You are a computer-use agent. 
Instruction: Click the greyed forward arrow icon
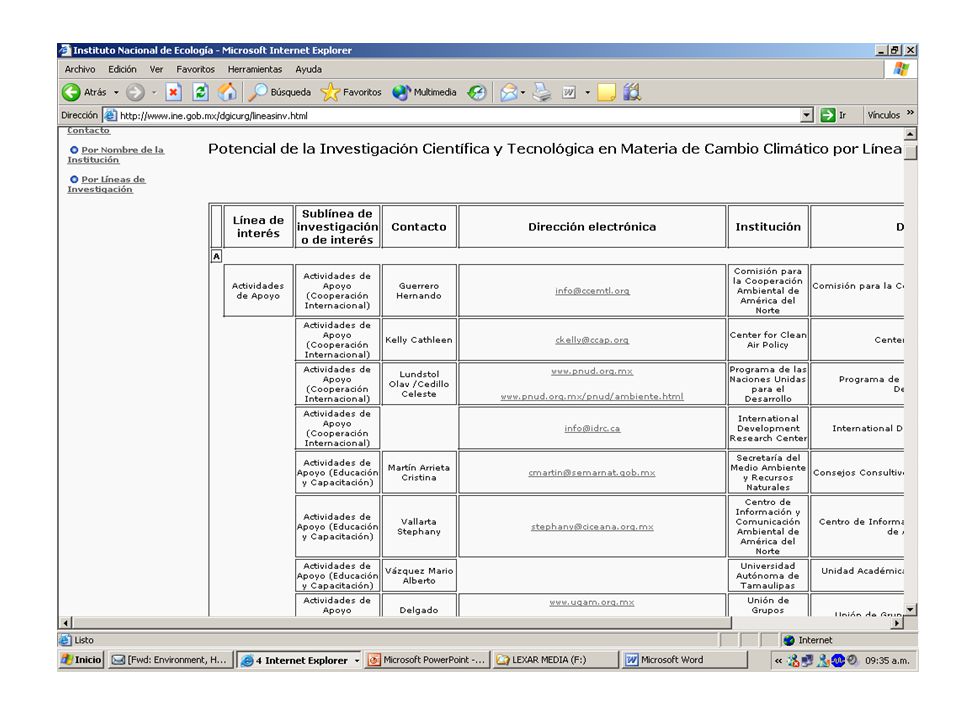(x=135, y=92)
